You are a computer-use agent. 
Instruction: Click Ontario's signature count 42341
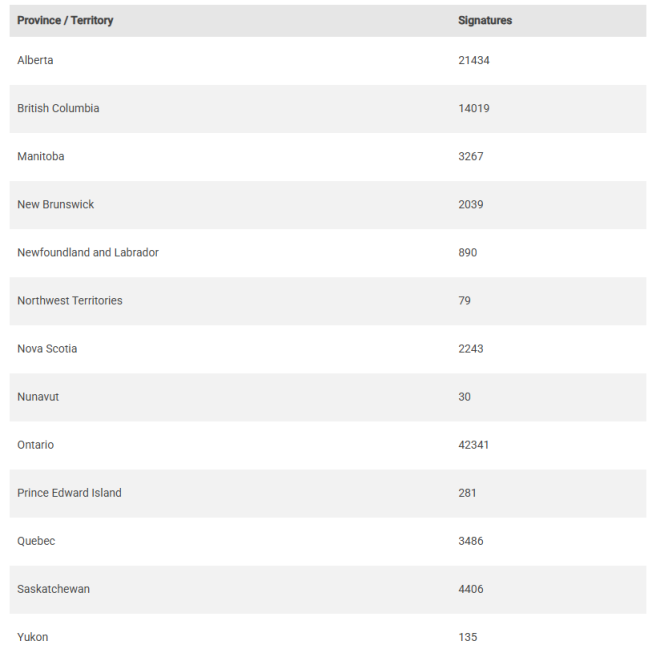coord(474,444)
